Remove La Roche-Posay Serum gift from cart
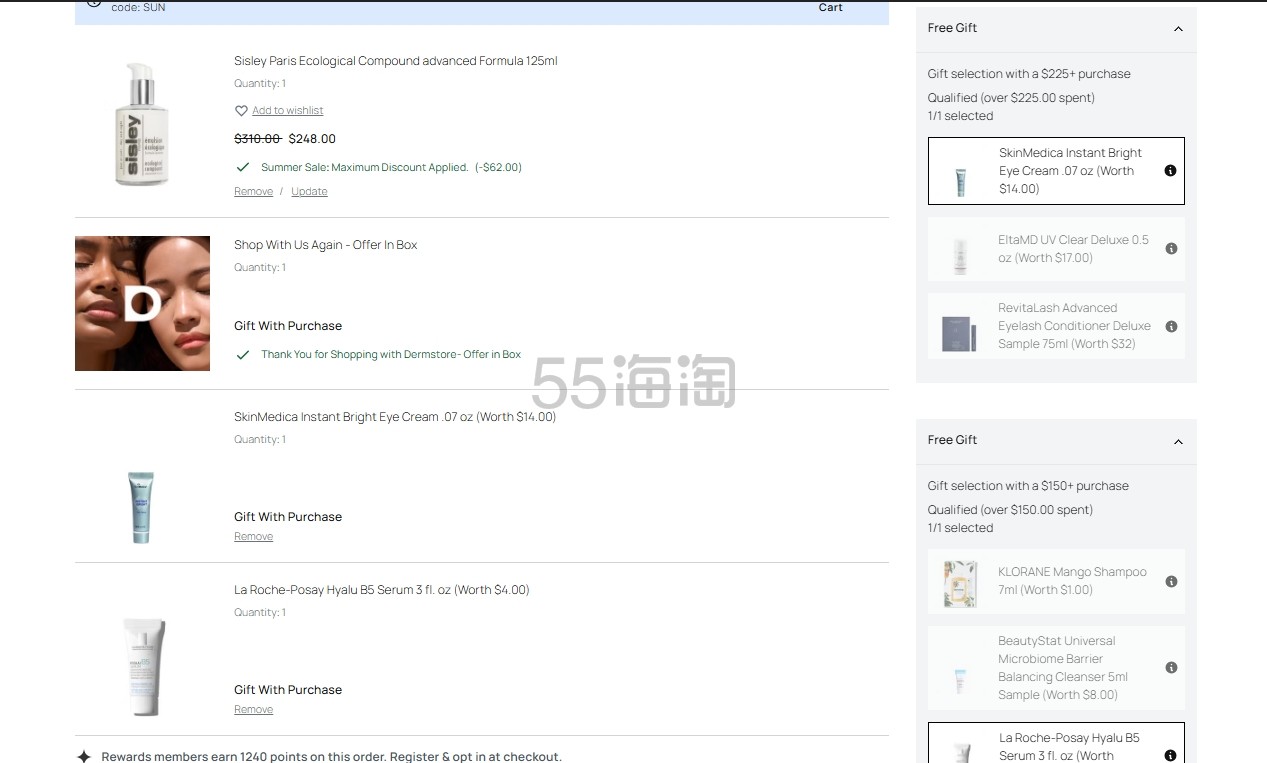This screenshot has height=763, width=1267. [253, 710]
